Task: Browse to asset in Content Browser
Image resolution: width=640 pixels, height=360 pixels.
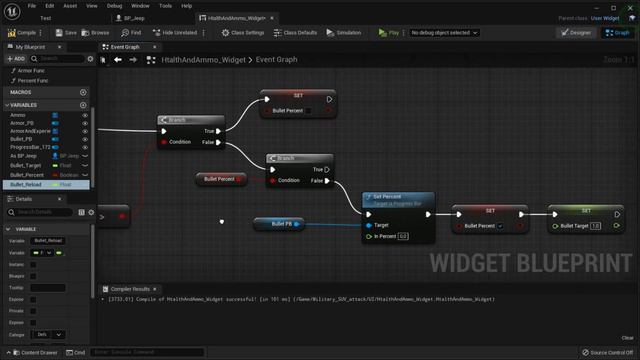Action: click(x=95, y=33)
